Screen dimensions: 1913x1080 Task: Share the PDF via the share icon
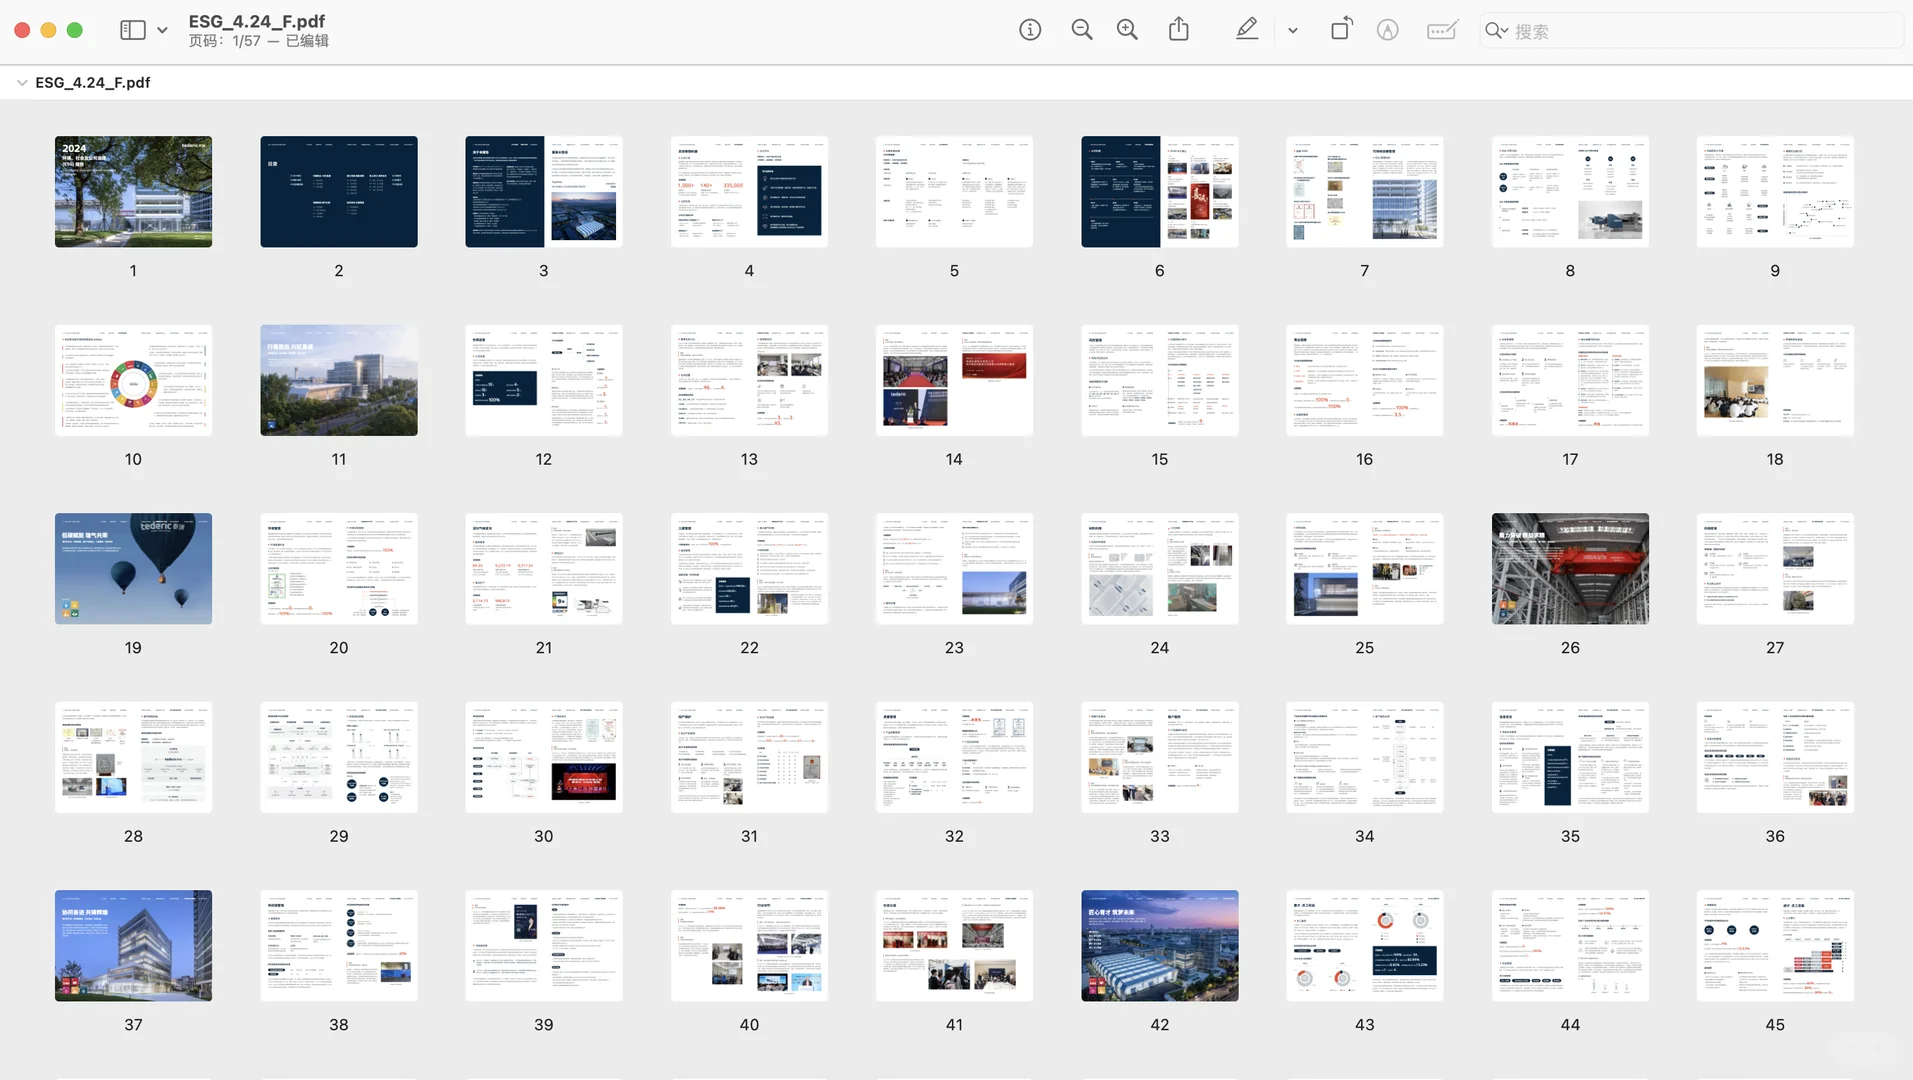1179,29
